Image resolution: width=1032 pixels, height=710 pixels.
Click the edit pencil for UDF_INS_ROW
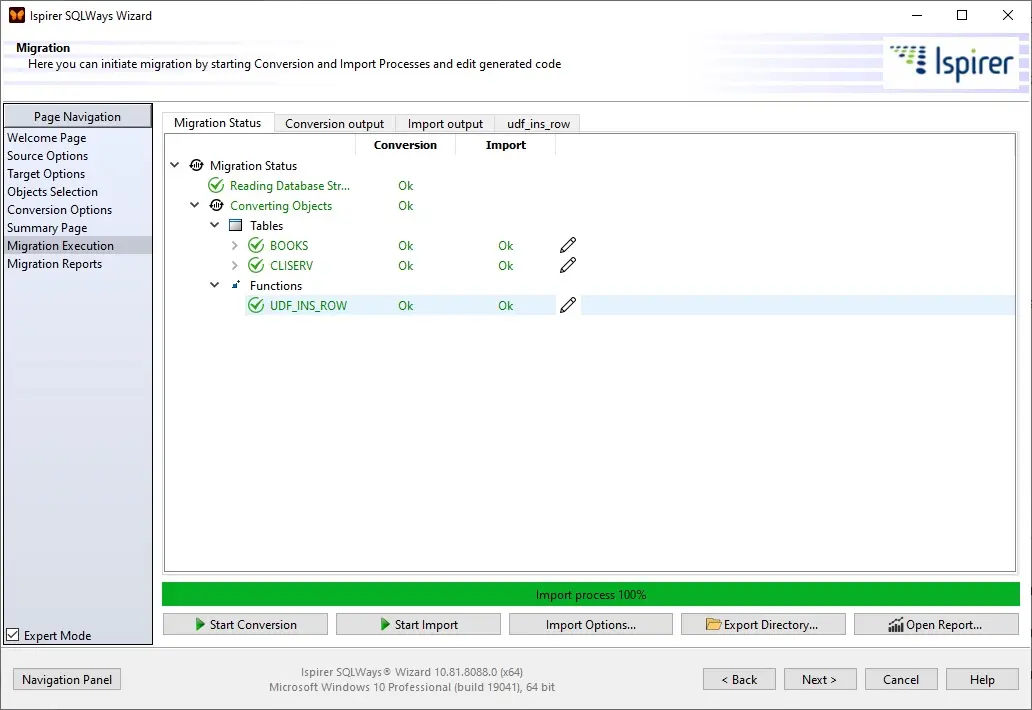click(567, 305)
